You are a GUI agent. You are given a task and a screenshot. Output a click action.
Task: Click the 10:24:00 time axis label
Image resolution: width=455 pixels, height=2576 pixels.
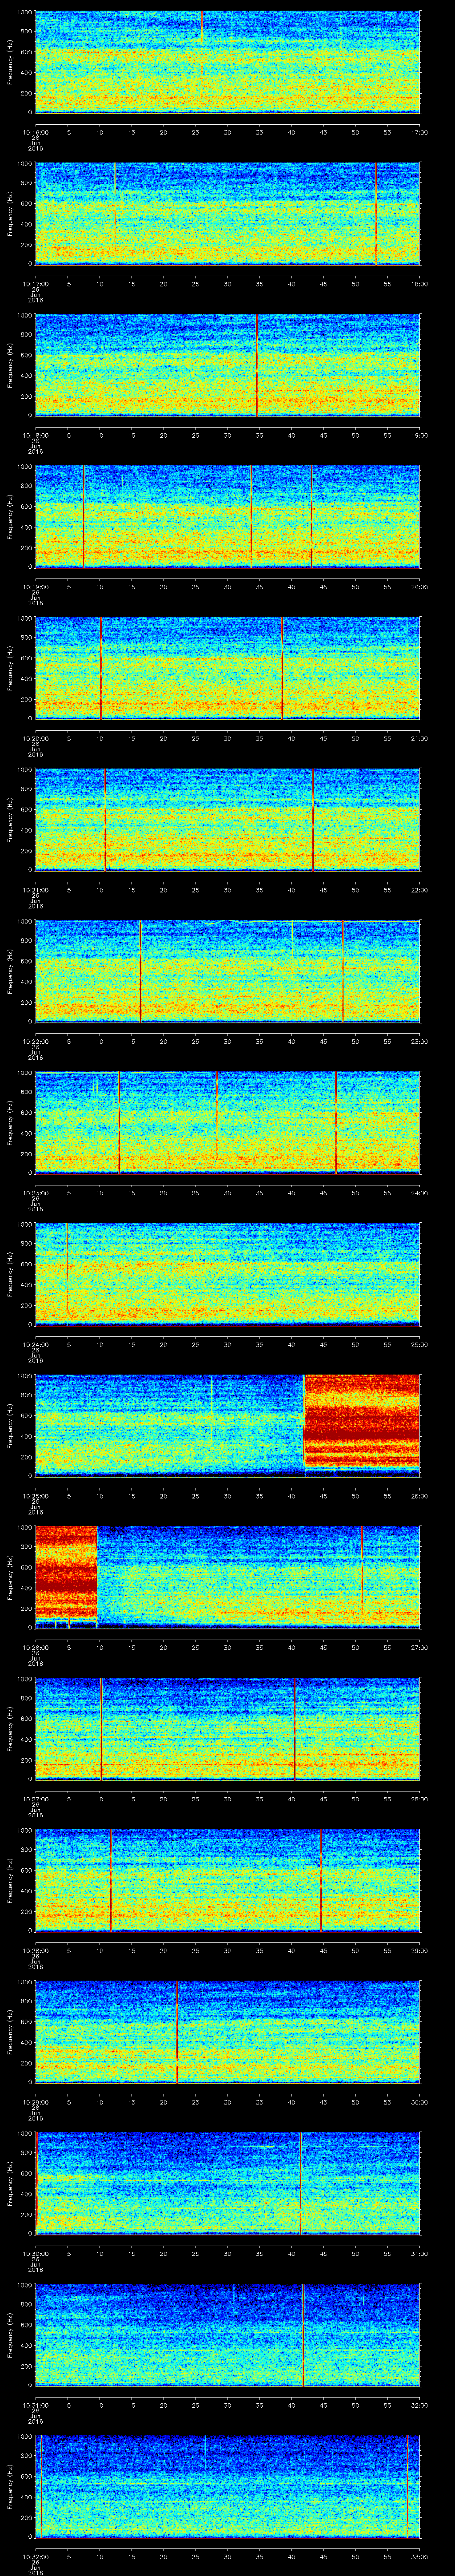click(x=35, y=1344)
